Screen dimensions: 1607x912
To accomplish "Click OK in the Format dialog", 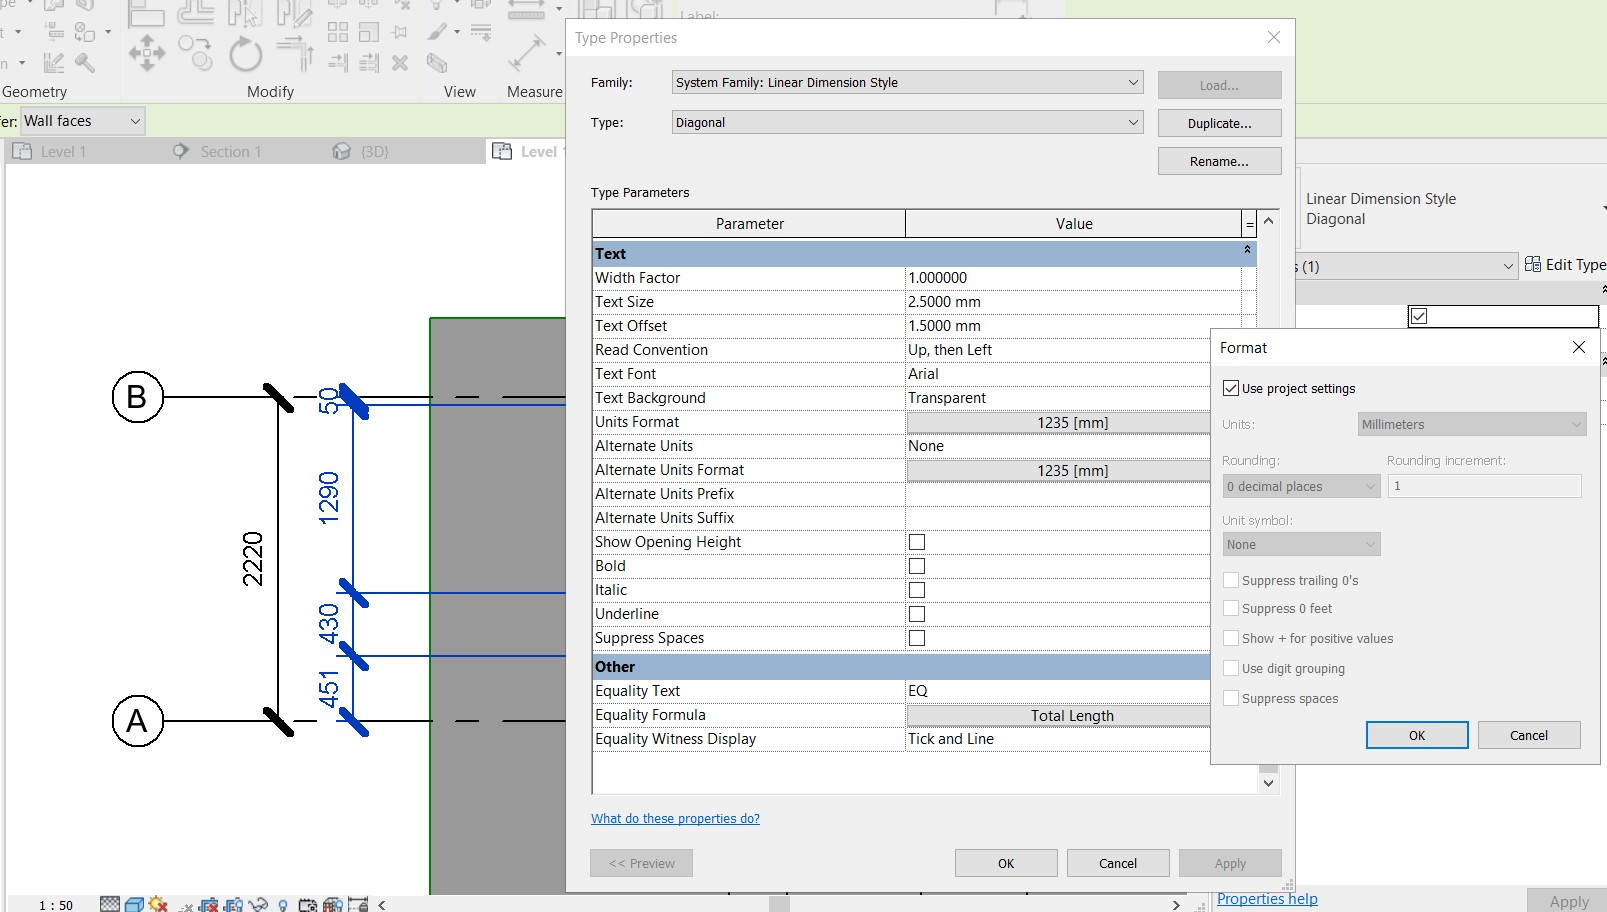I will pyautogui.click(x=1417, y=735).
